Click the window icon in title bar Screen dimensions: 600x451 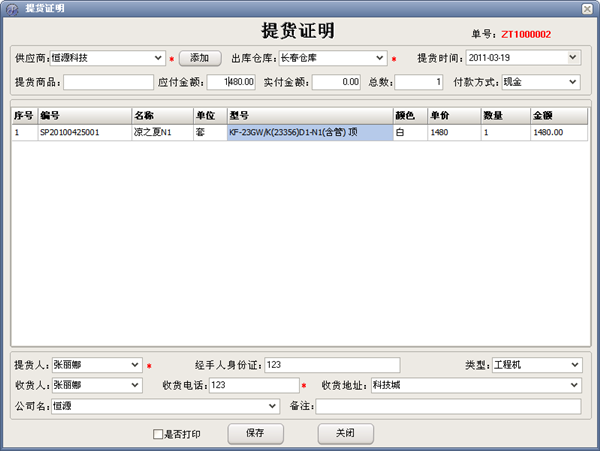[x=10, y=8]
